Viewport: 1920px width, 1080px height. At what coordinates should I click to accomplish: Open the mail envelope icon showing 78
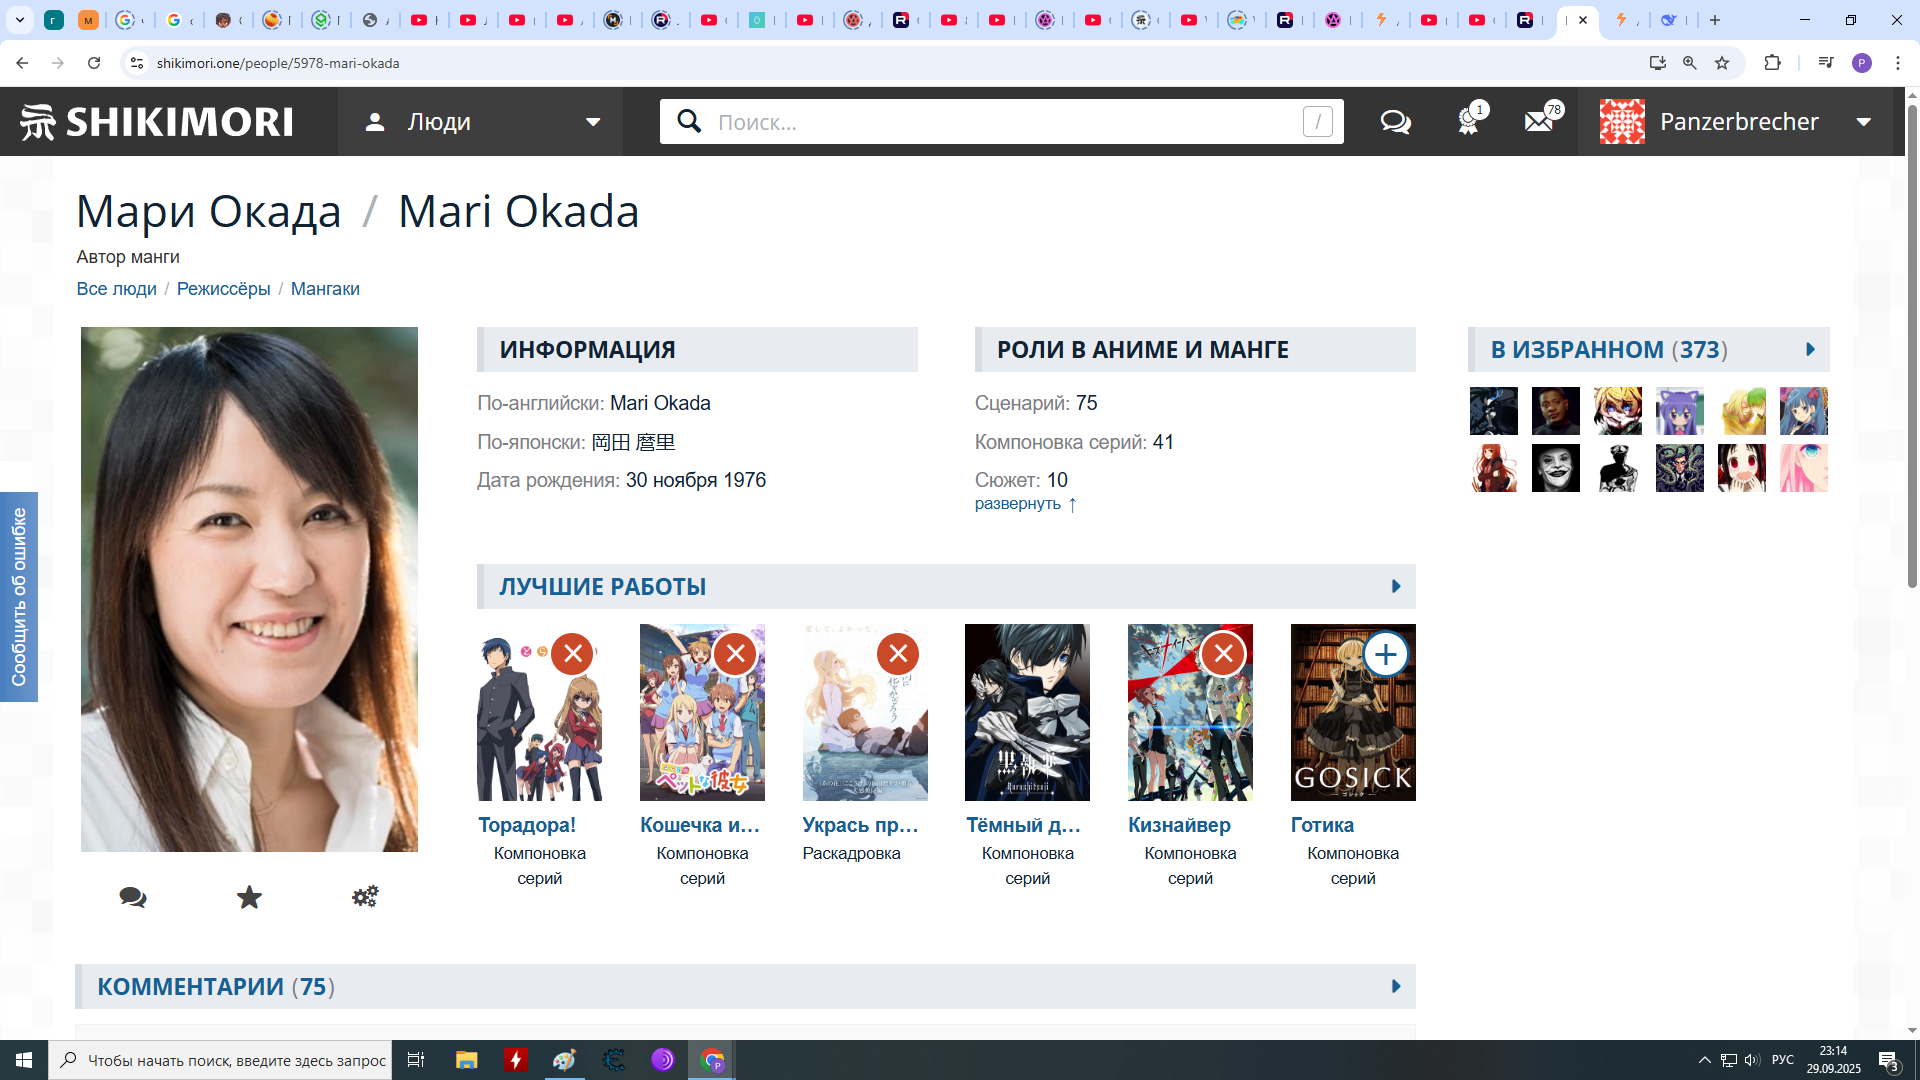(x=1539, y=122)
